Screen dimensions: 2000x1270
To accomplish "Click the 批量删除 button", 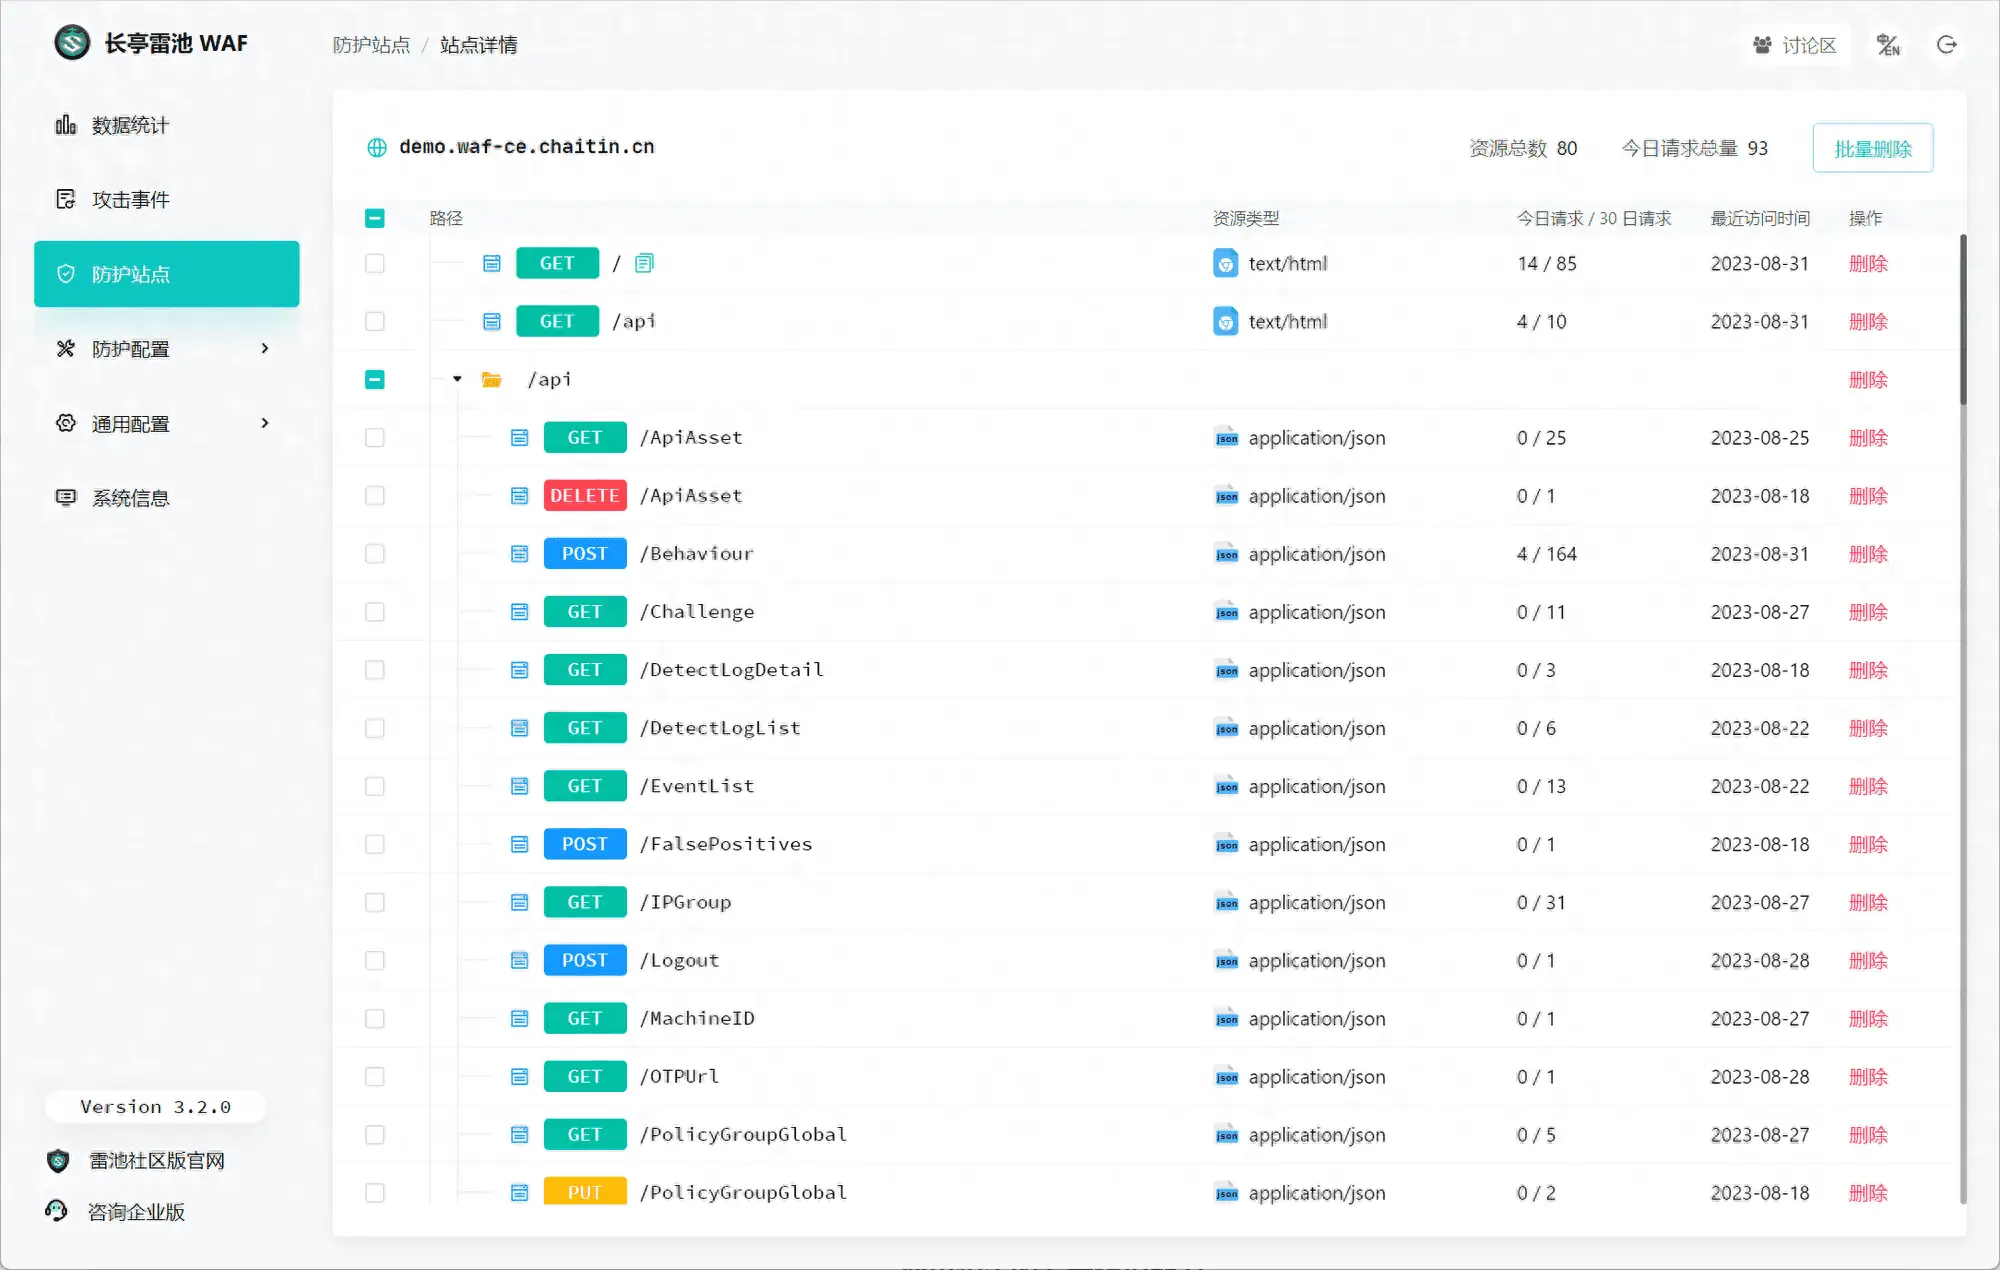I will [x=1872, y=147].
